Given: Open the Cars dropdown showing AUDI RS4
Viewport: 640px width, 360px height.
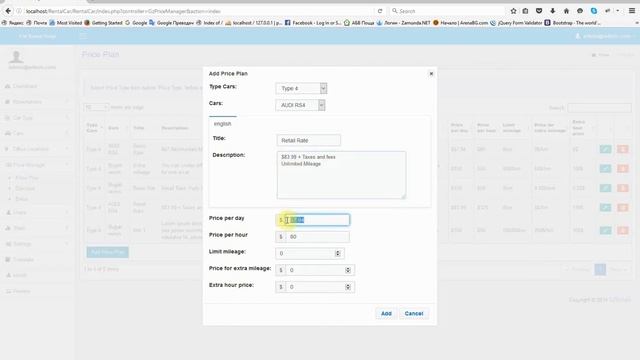Looking at the screenshot, I should click(300, 105).
